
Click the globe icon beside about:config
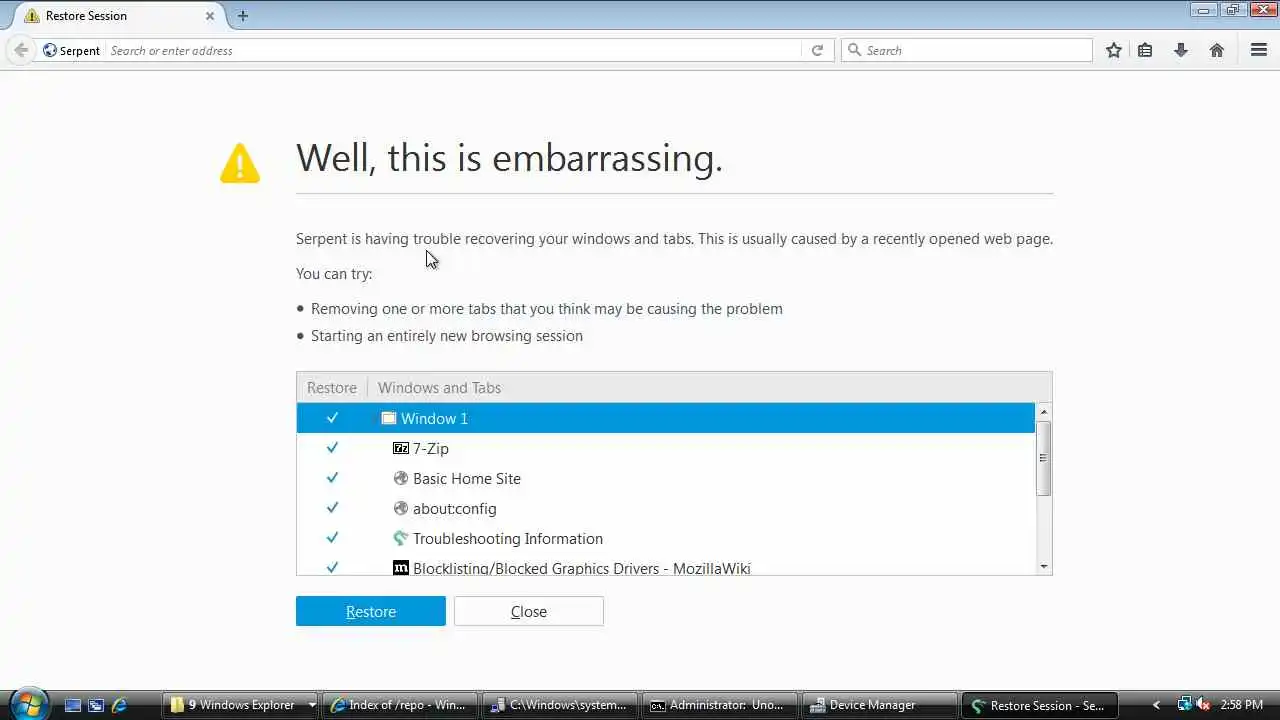tap(401, 508)
